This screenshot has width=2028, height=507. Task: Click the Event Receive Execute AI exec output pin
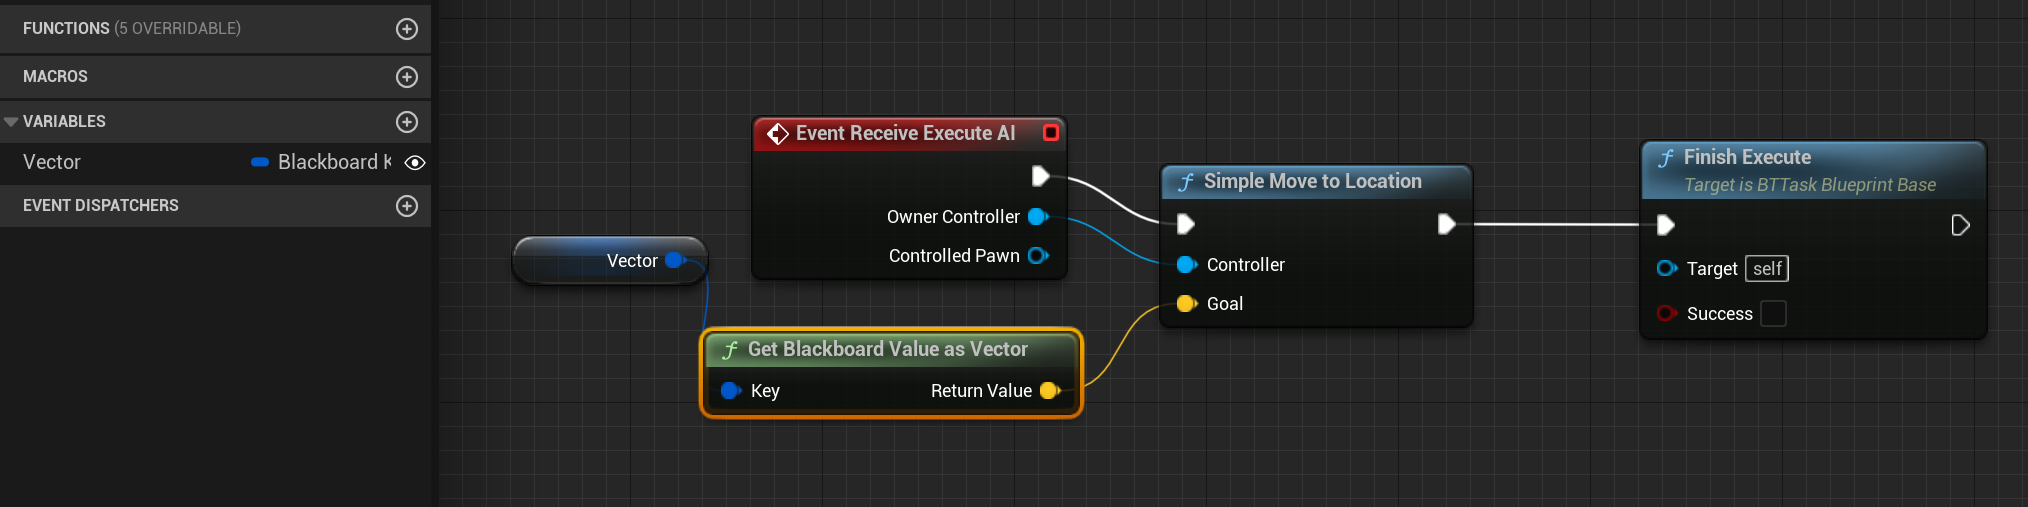click(x=1040, y=176)
